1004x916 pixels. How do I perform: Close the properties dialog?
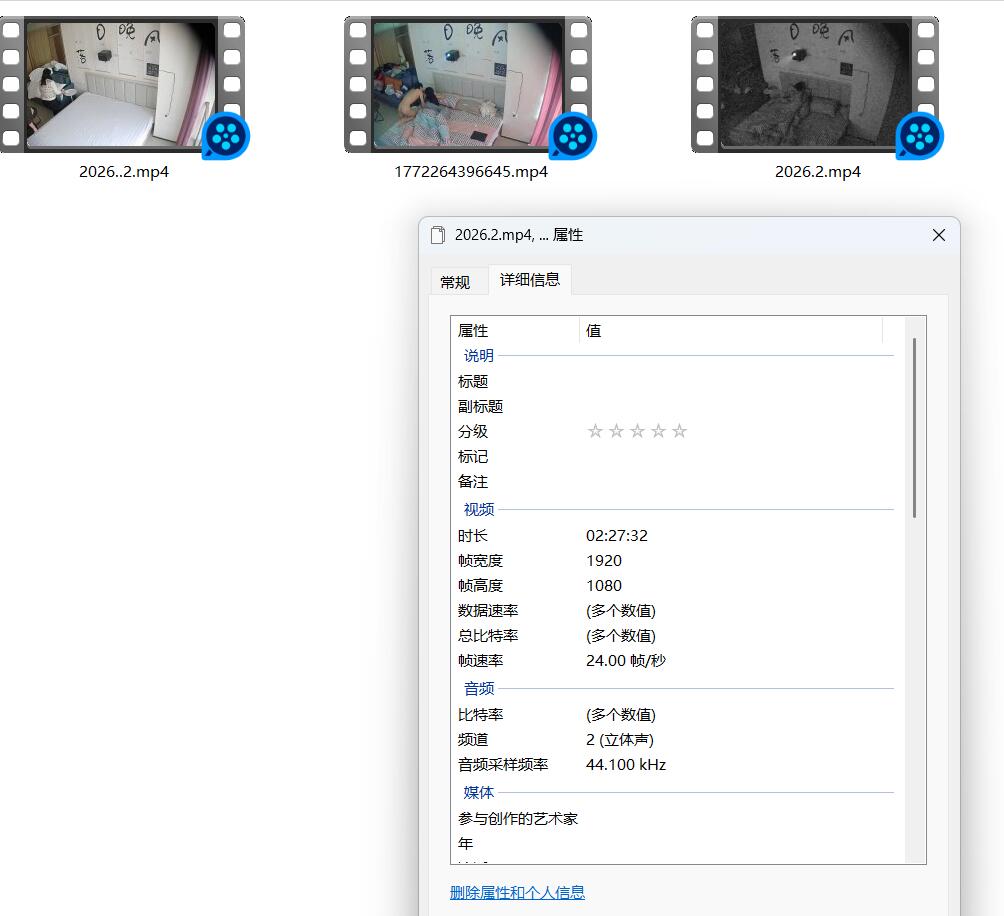click(938, 235)
